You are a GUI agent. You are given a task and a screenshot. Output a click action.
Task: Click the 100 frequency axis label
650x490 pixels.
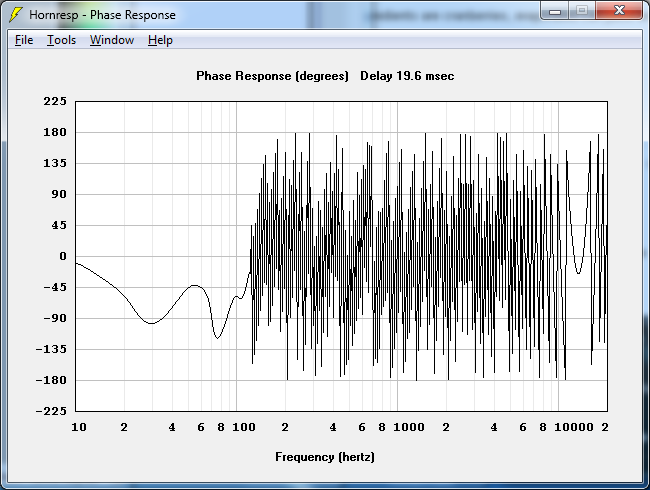click(244, 427)
